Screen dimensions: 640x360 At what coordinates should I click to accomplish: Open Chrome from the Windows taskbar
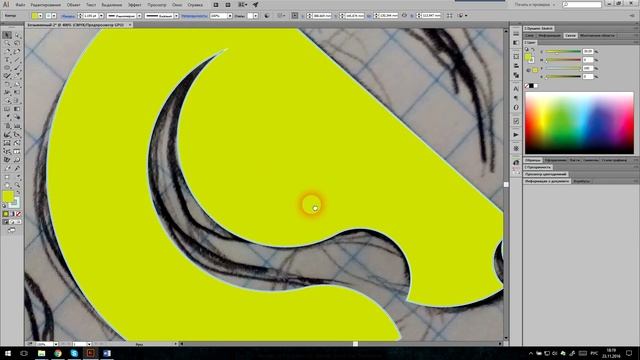(x=58, y=353)
